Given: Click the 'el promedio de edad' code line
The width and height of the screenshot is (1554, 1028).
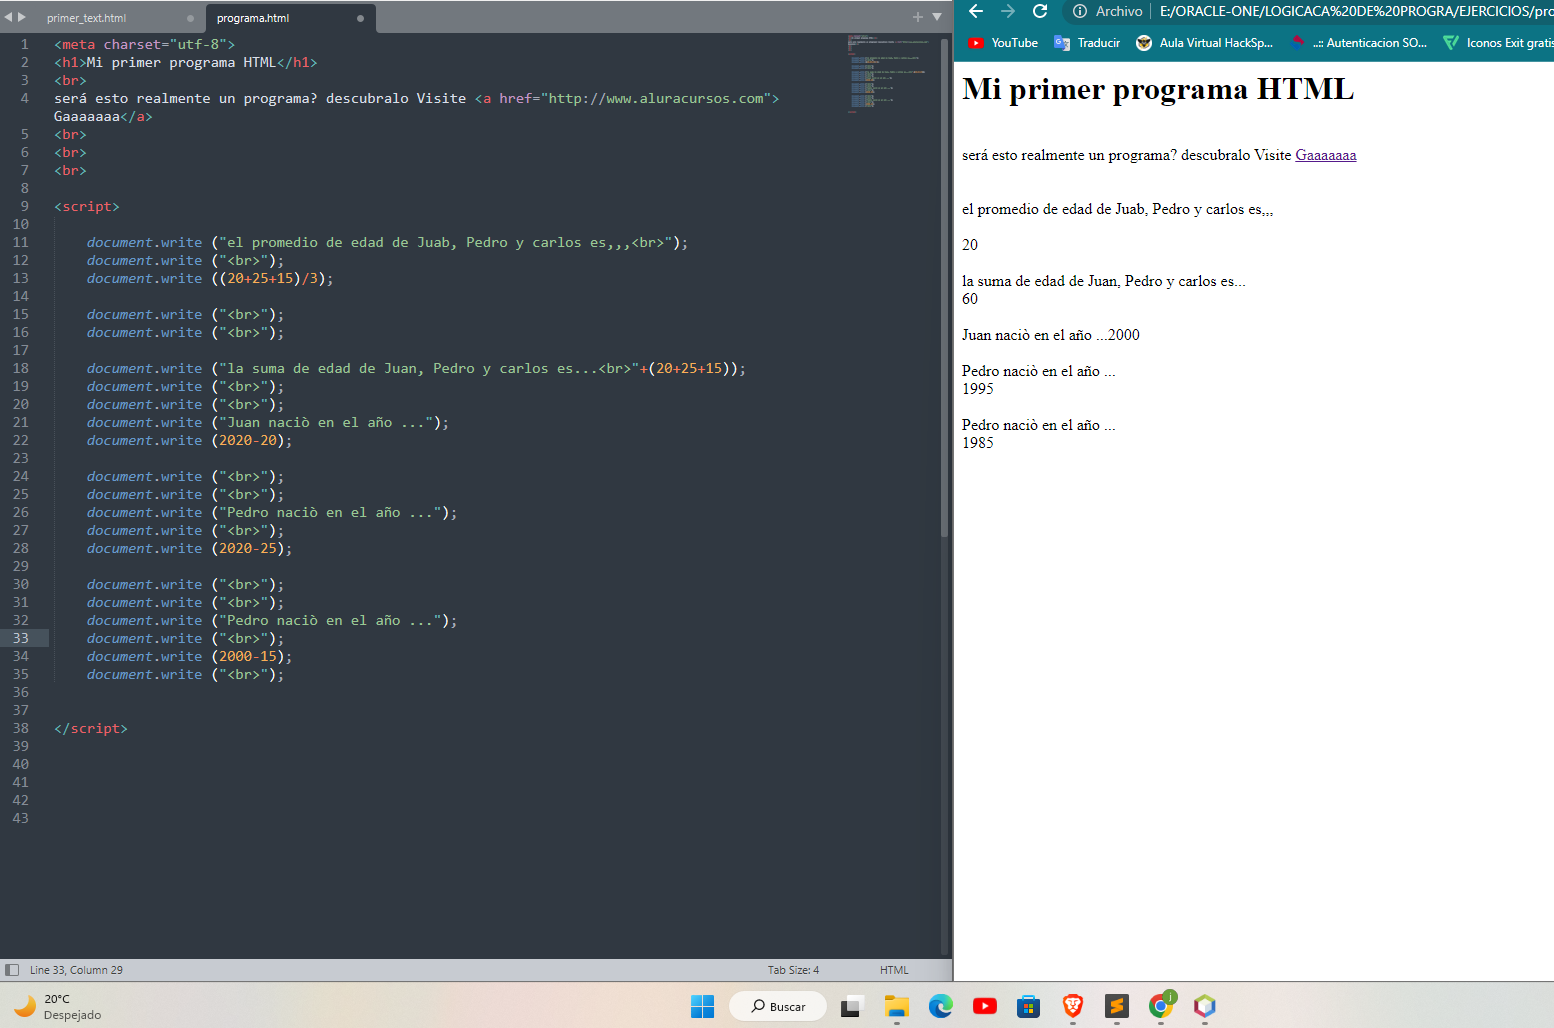Looking at the screenshot, I should coord(387,242).
